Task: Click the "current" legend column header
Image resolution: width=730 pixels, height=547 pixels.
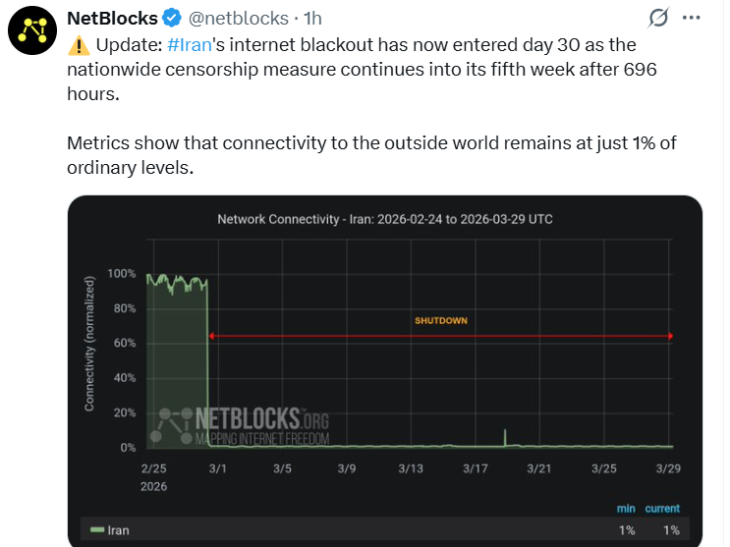Action: pyautogui.click(x=662, y=509)
